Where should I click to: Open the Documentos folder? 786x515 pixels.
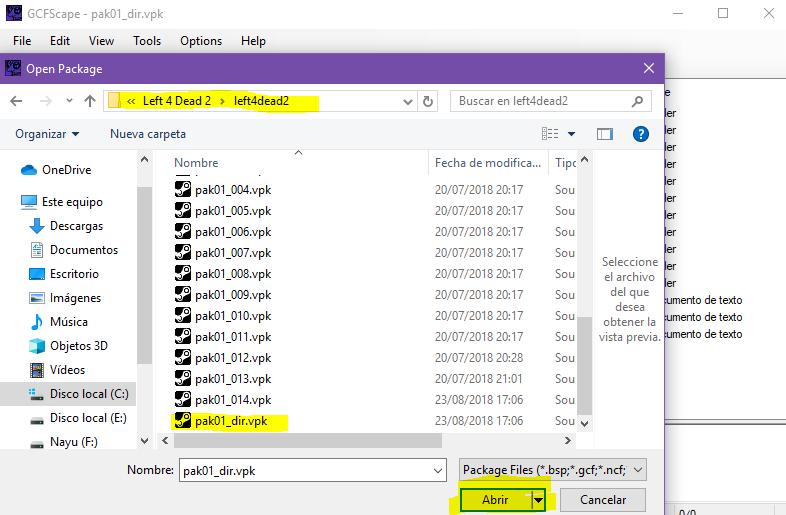74,250
